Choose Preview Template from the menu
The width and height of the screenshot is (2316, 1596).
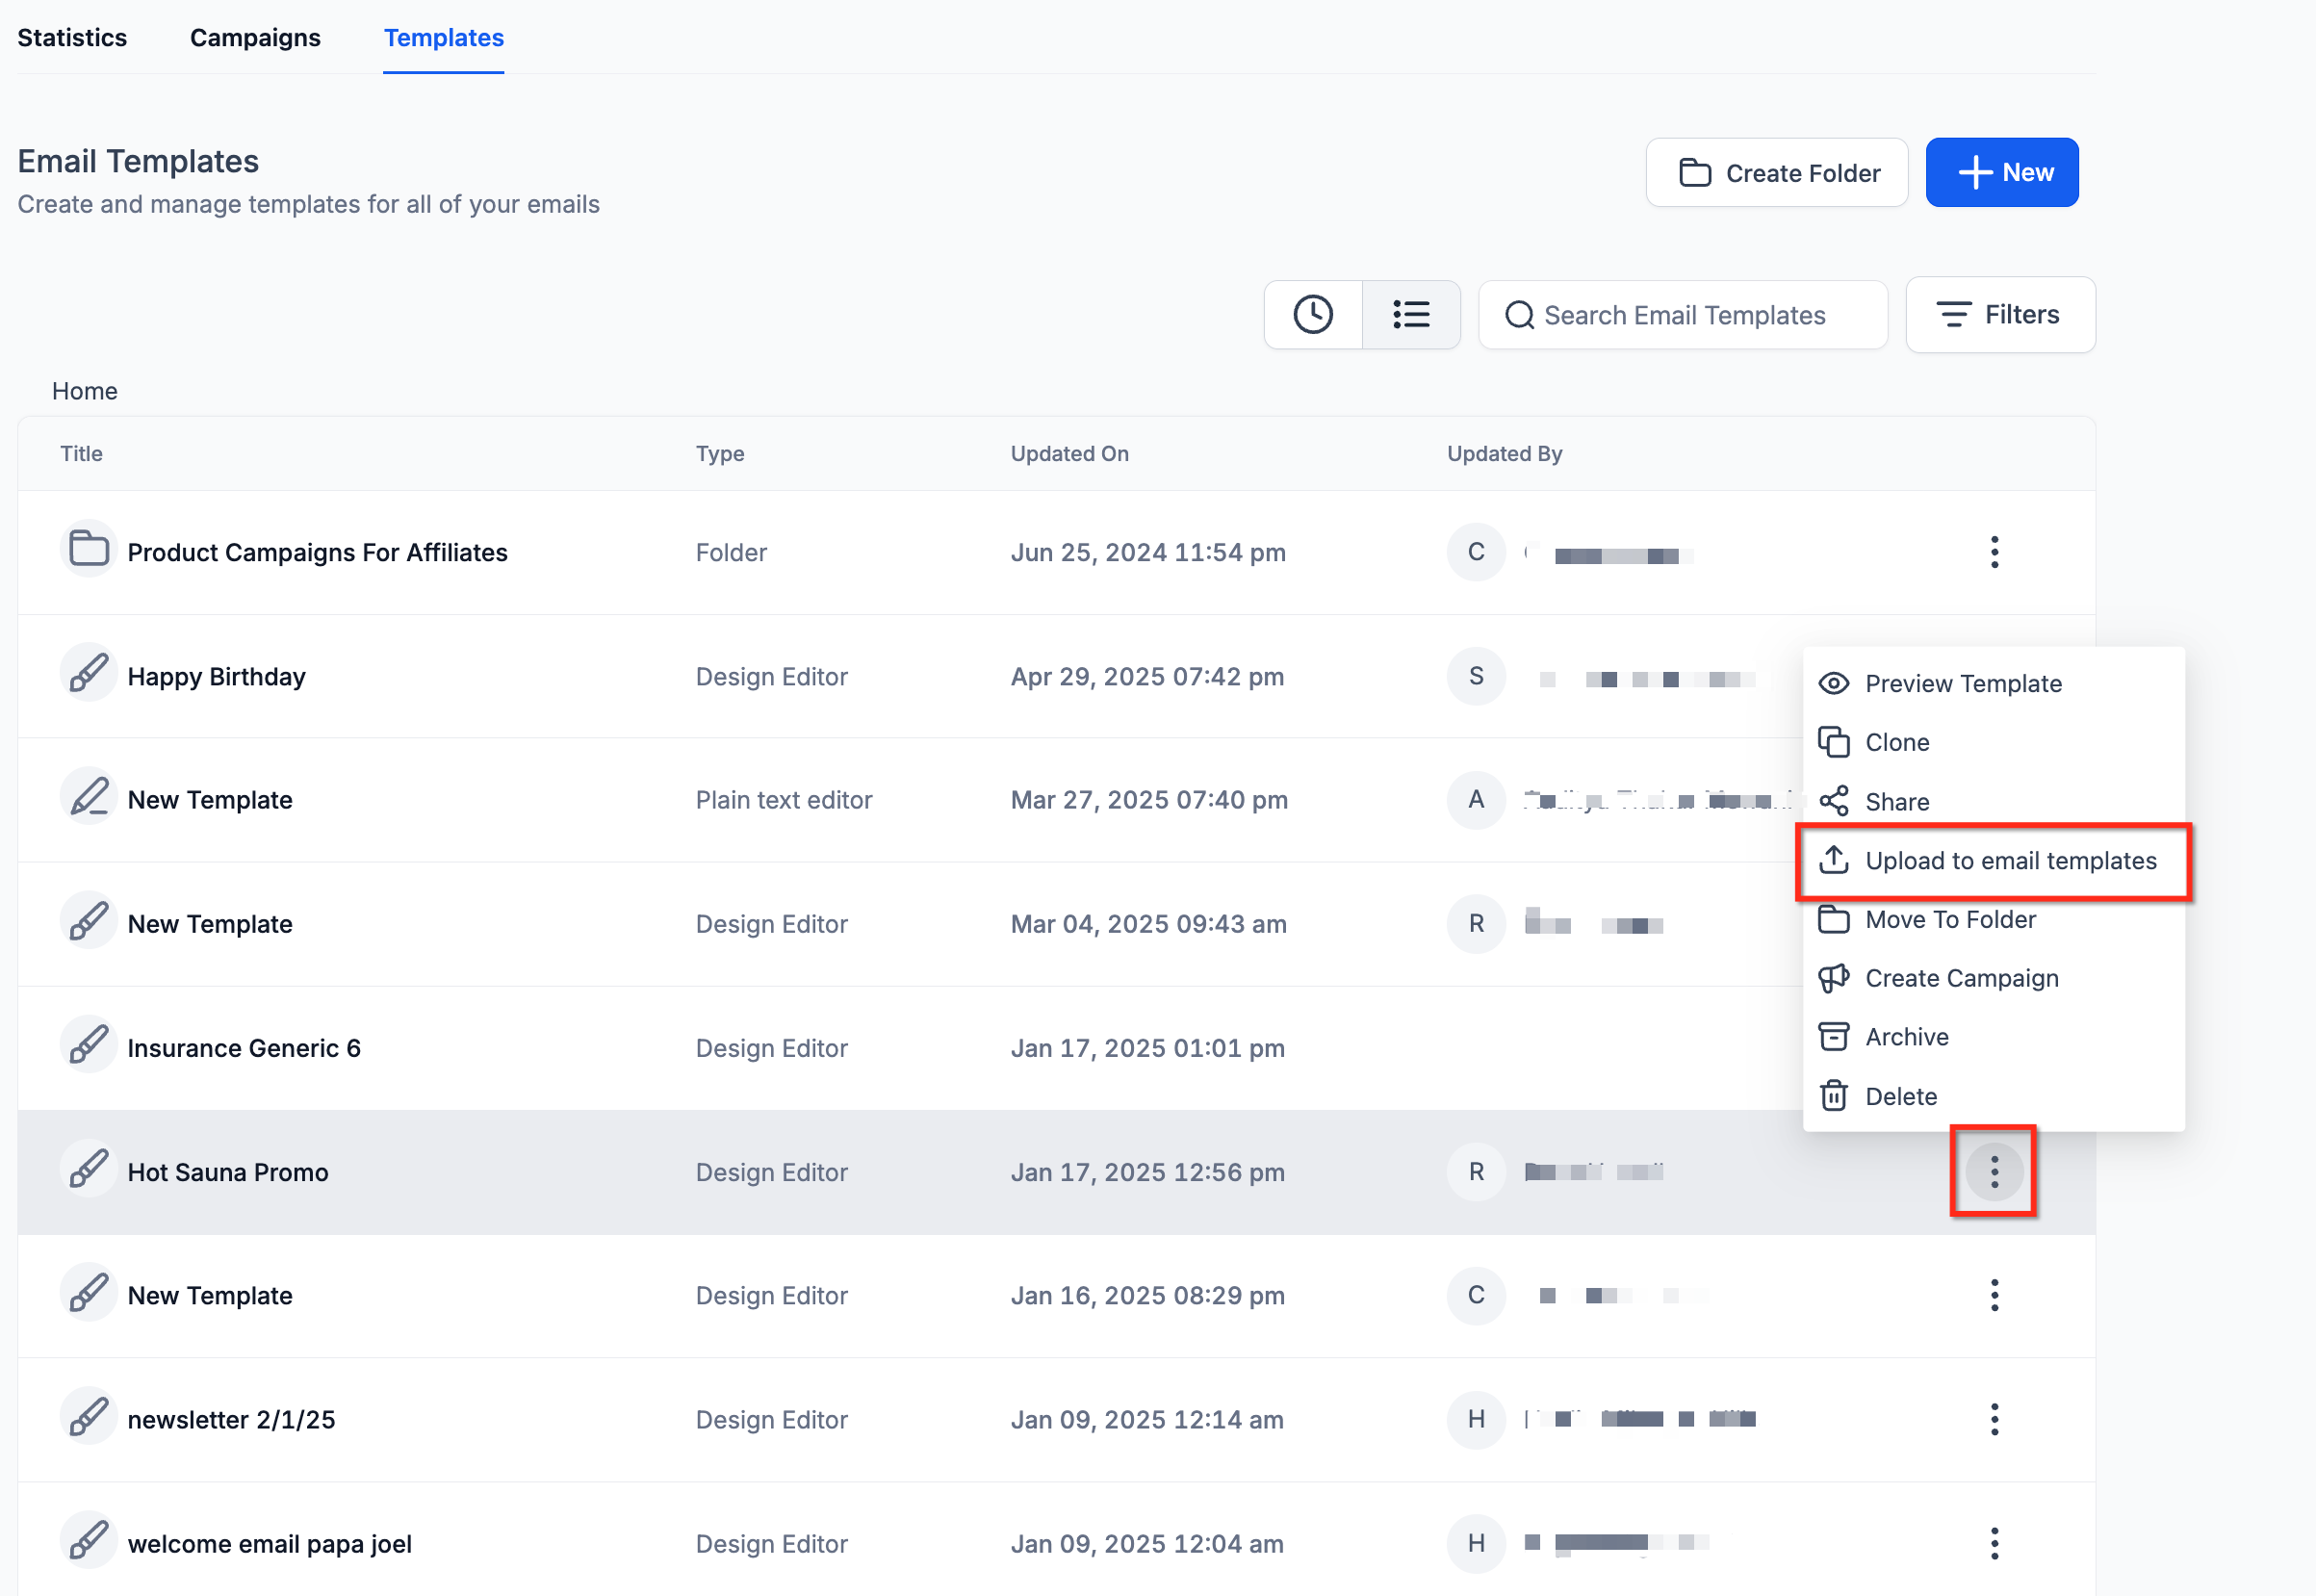1962,683
